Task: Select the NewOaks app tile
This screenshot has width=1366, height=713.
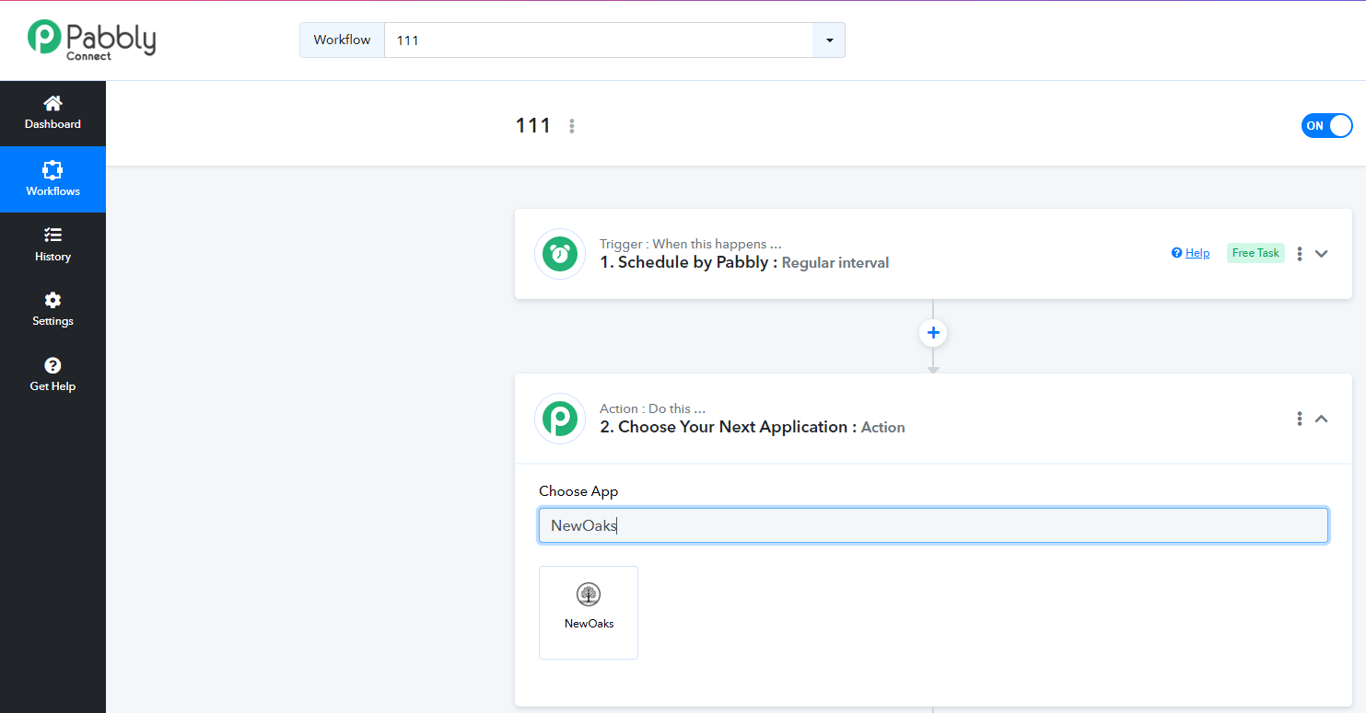Action: coord(588,613)
